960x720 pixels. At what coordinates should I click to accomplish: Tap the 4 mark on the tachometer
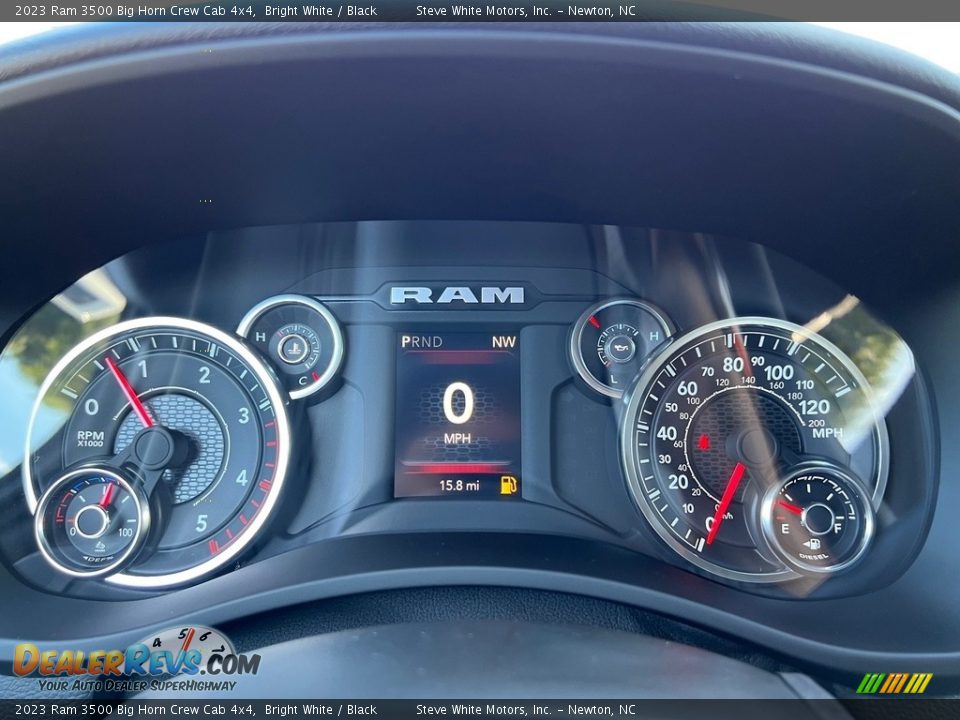click(x=242, y=478)
